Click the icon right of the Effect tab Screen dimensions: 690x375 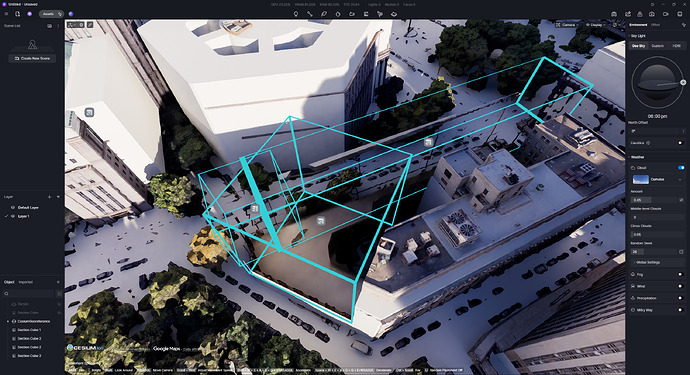point(683,25)
